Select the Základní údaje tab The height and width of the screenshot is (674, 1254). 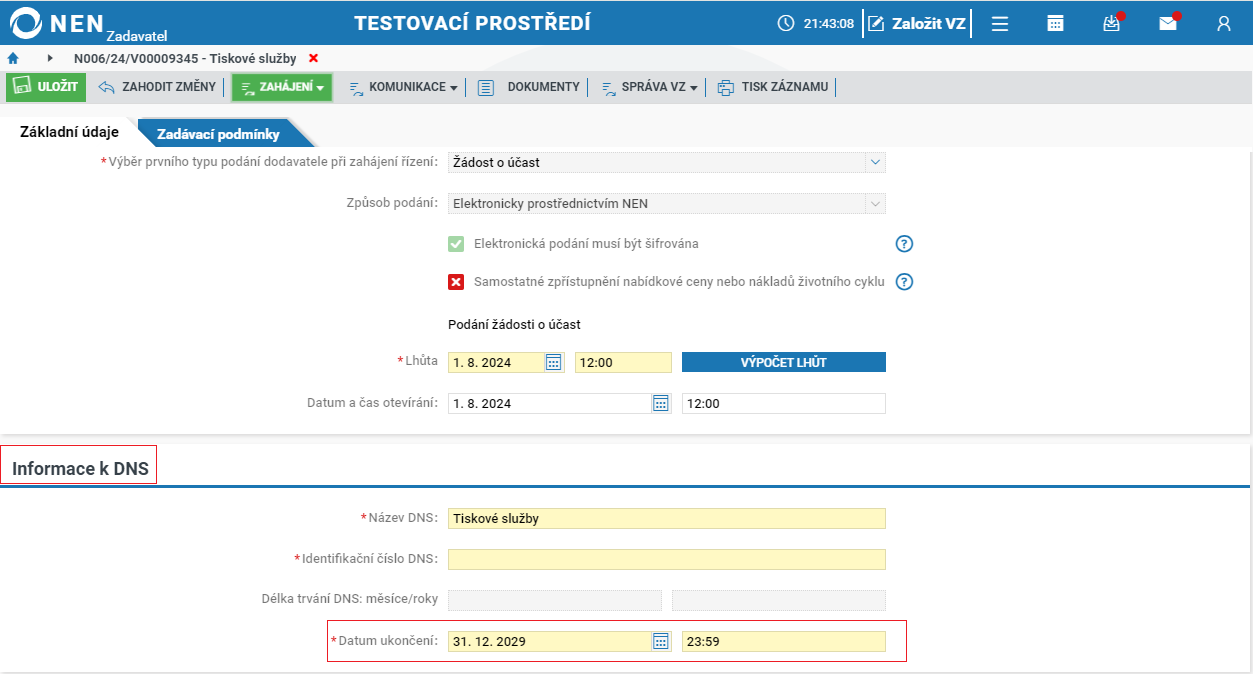[x=69, y=132]
